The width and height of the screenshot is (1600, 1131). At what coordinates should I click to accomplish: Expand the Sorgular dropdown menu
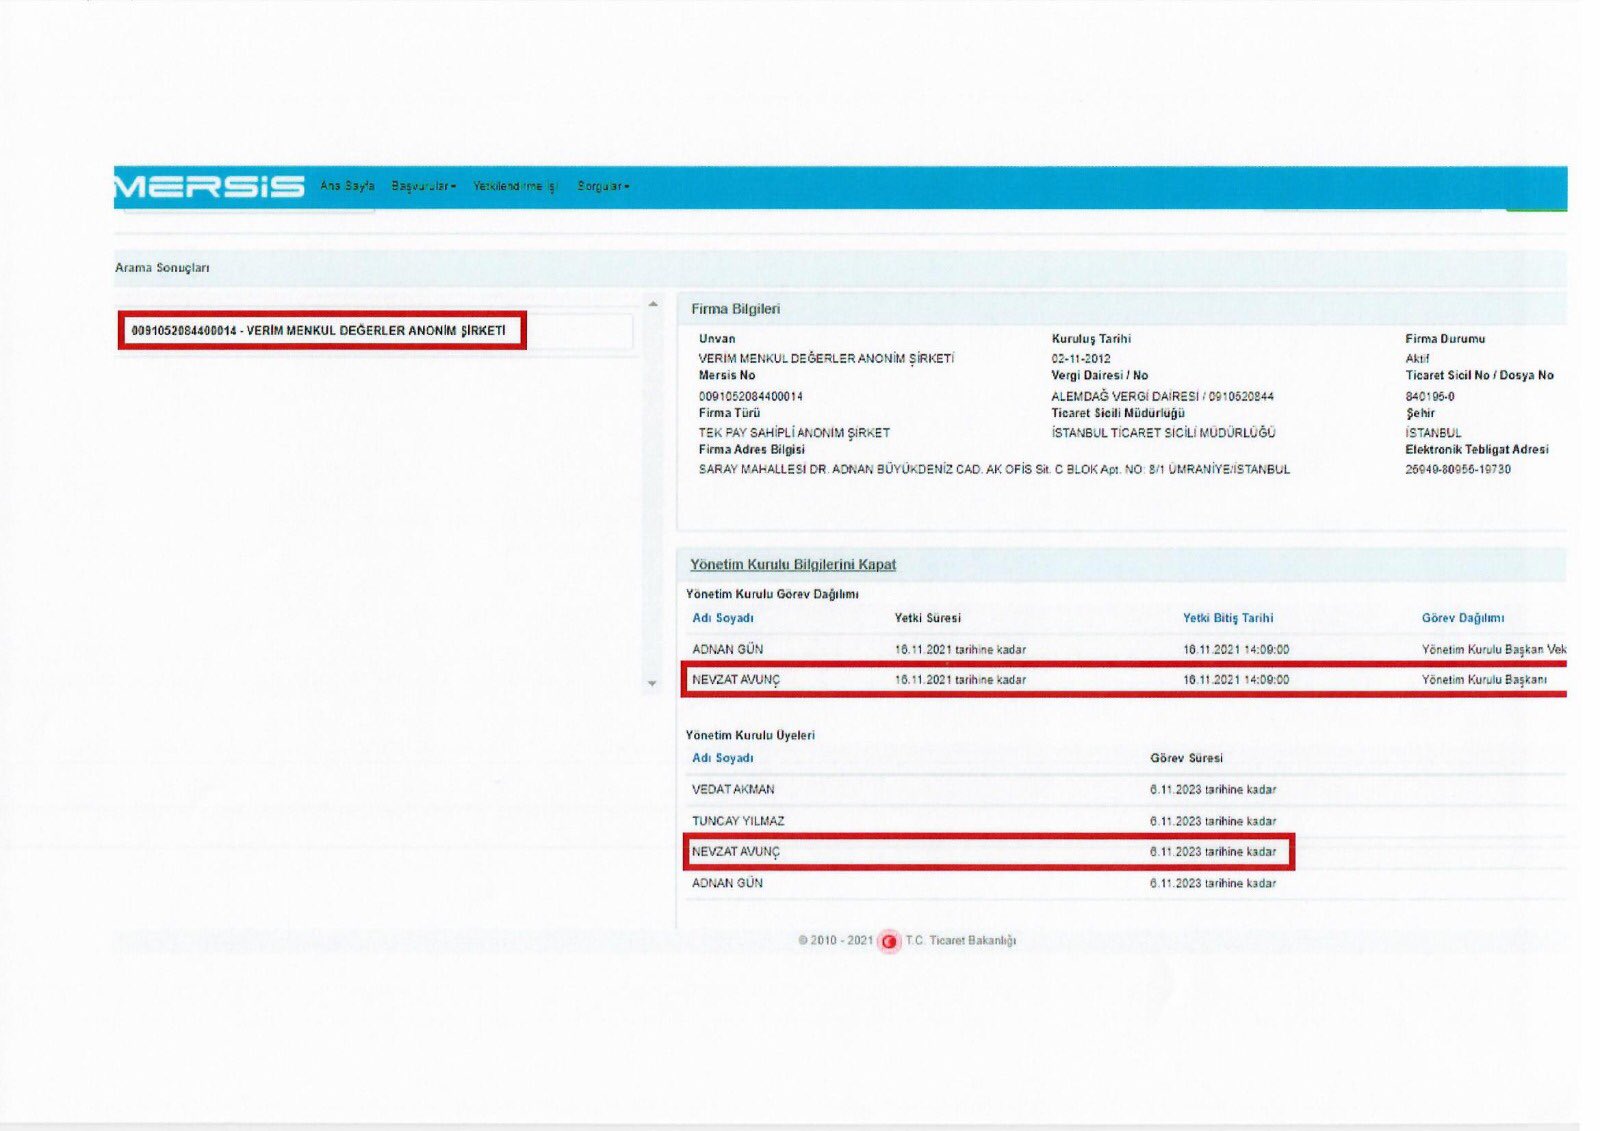pos(603,186)
